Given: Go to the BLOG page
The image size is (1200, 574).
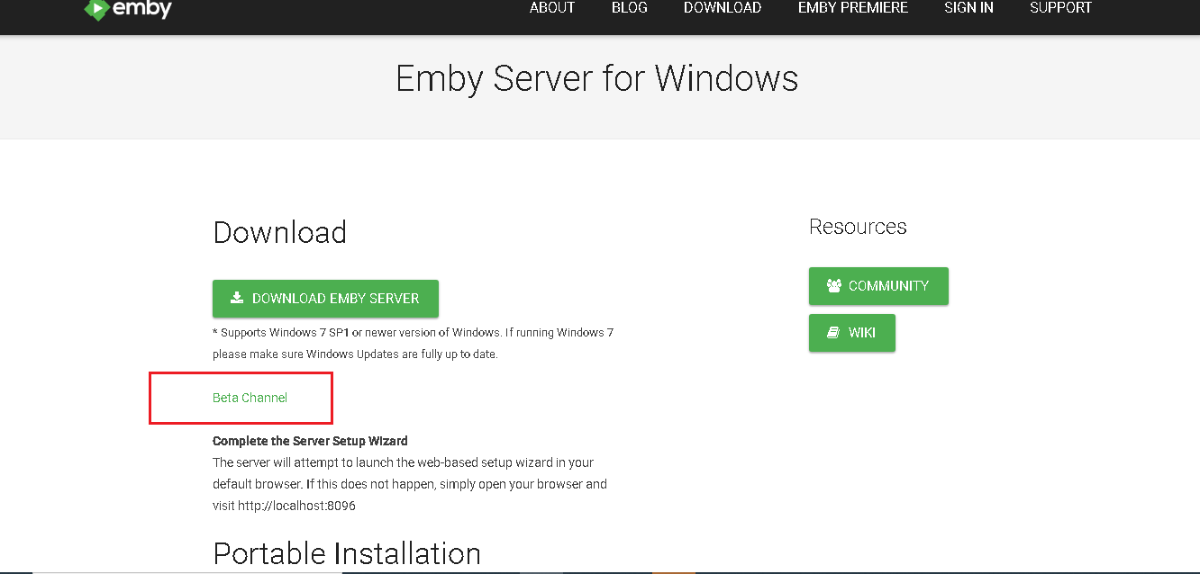Looking at the screenshot, I should pyautogui.click(x=630, y=8).
